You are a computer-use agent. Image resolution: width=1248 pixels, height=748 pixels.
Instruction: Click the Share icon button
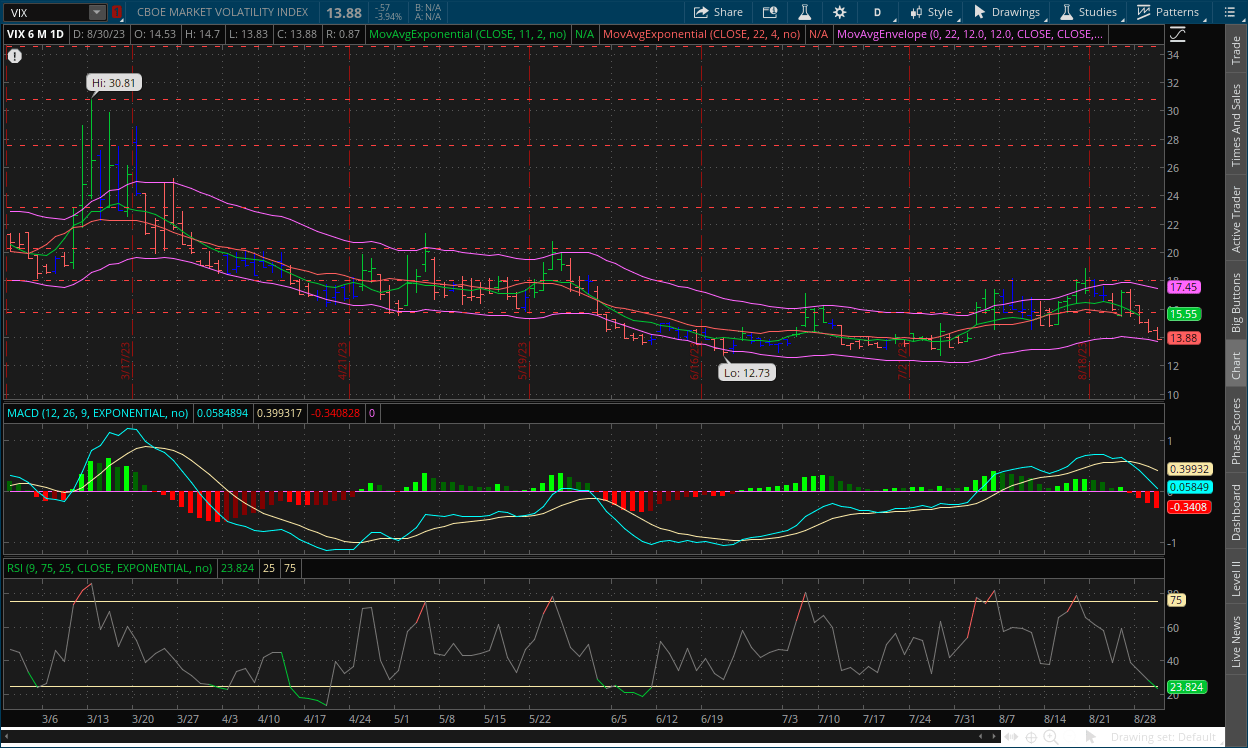click(x=718, y=12)
